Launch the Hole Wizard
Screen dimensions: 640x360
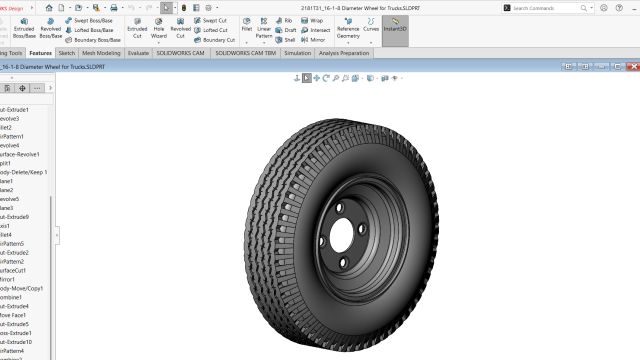(159, 28)
